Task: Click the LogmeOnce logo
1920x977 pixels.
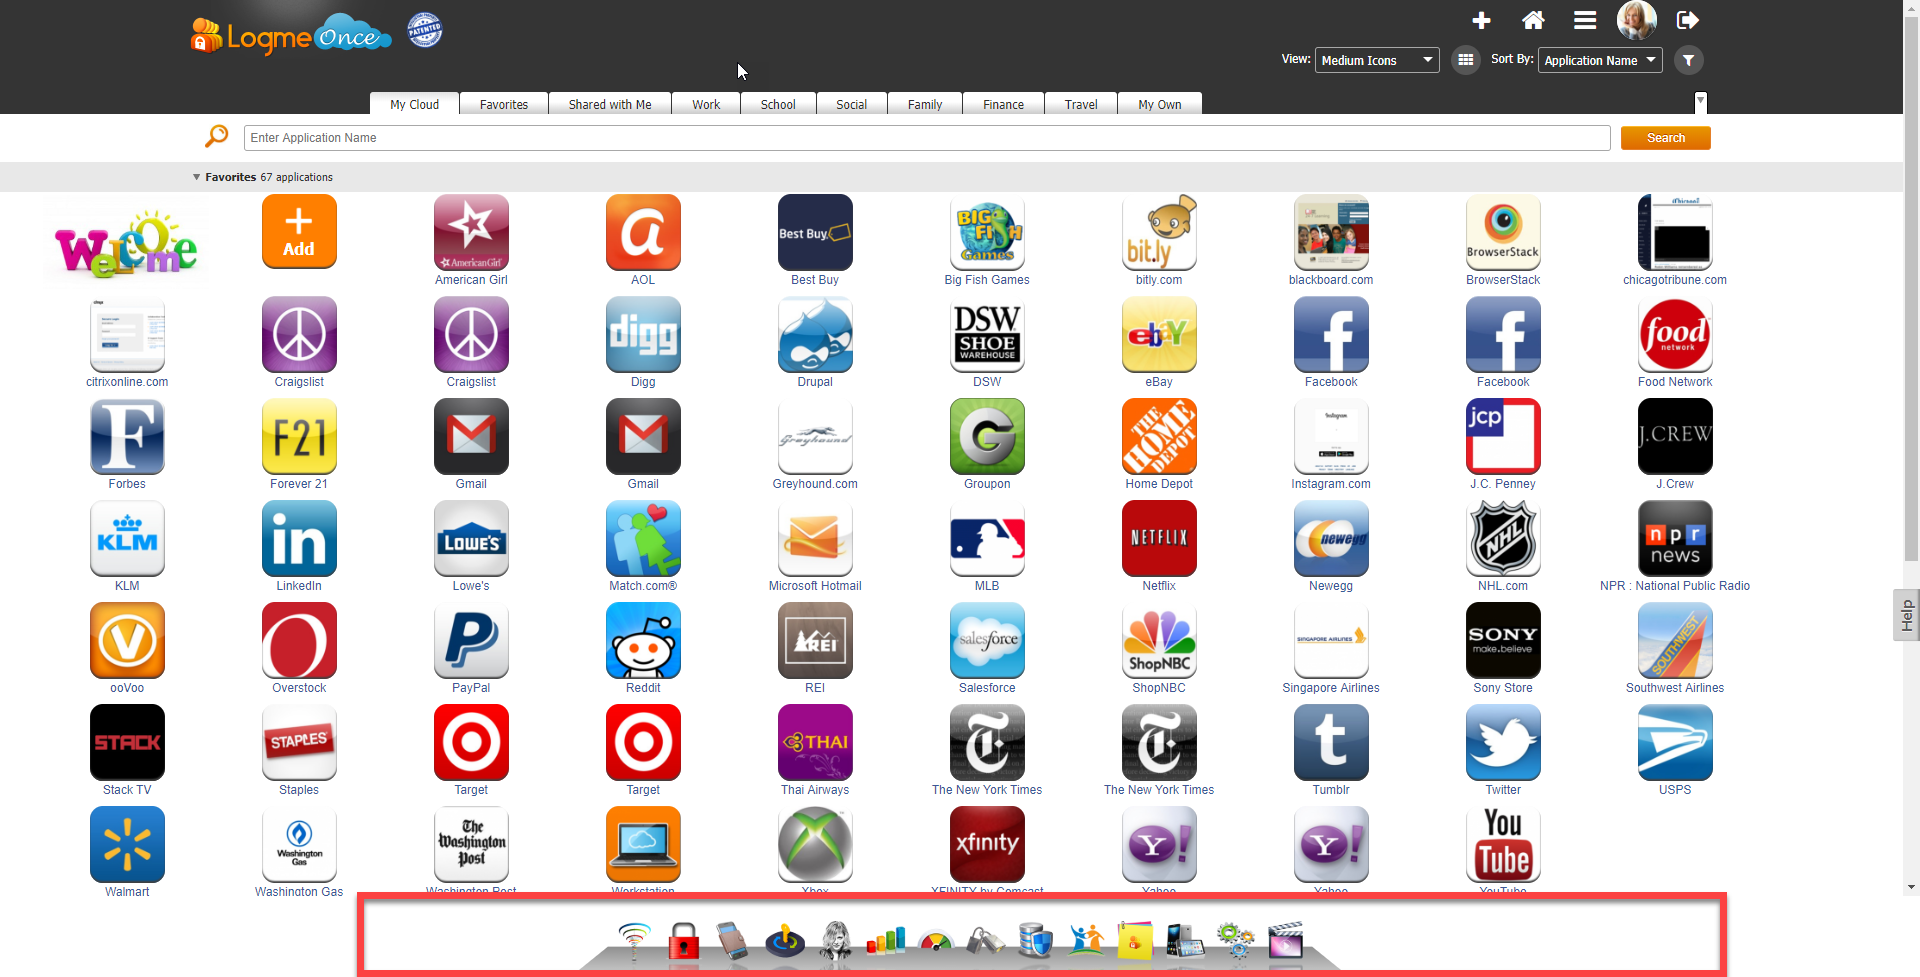Action: coord(290,34)
